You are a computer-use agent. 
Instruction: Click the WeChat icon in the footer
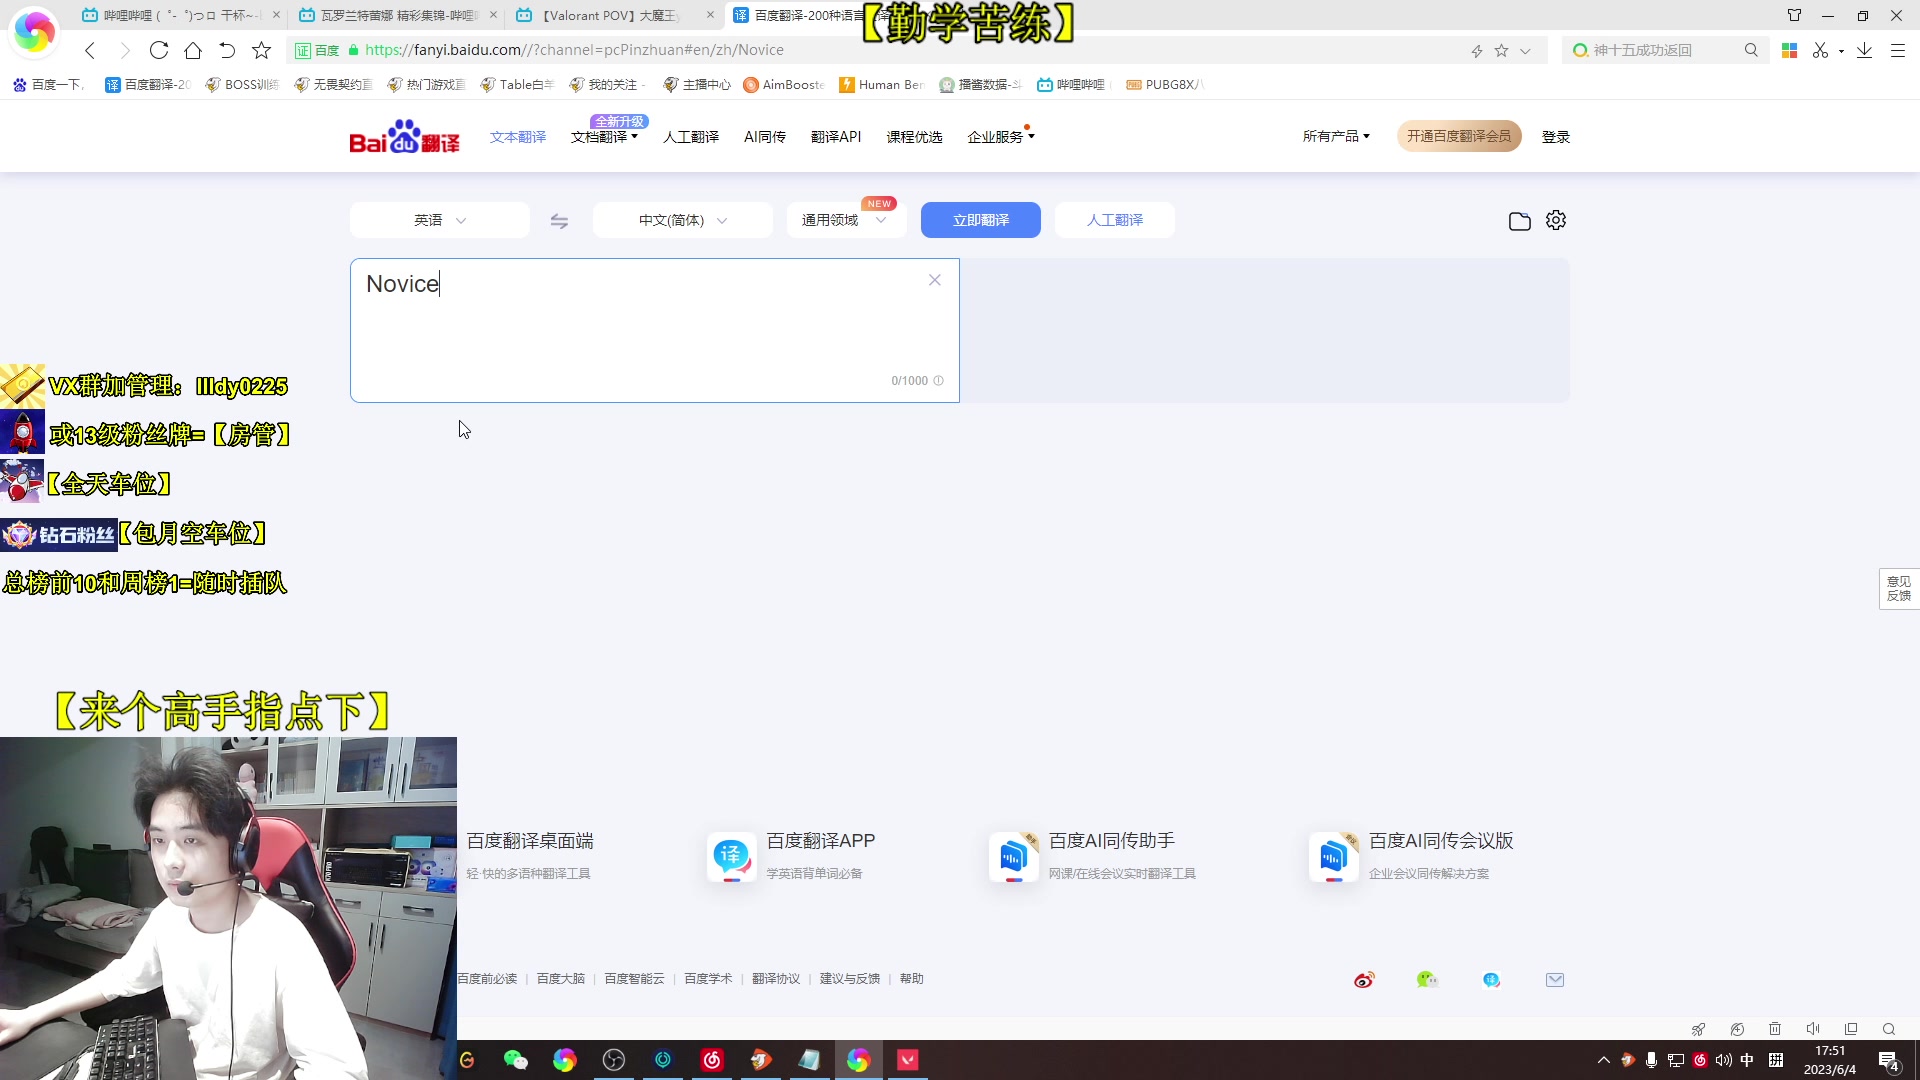1427,980
